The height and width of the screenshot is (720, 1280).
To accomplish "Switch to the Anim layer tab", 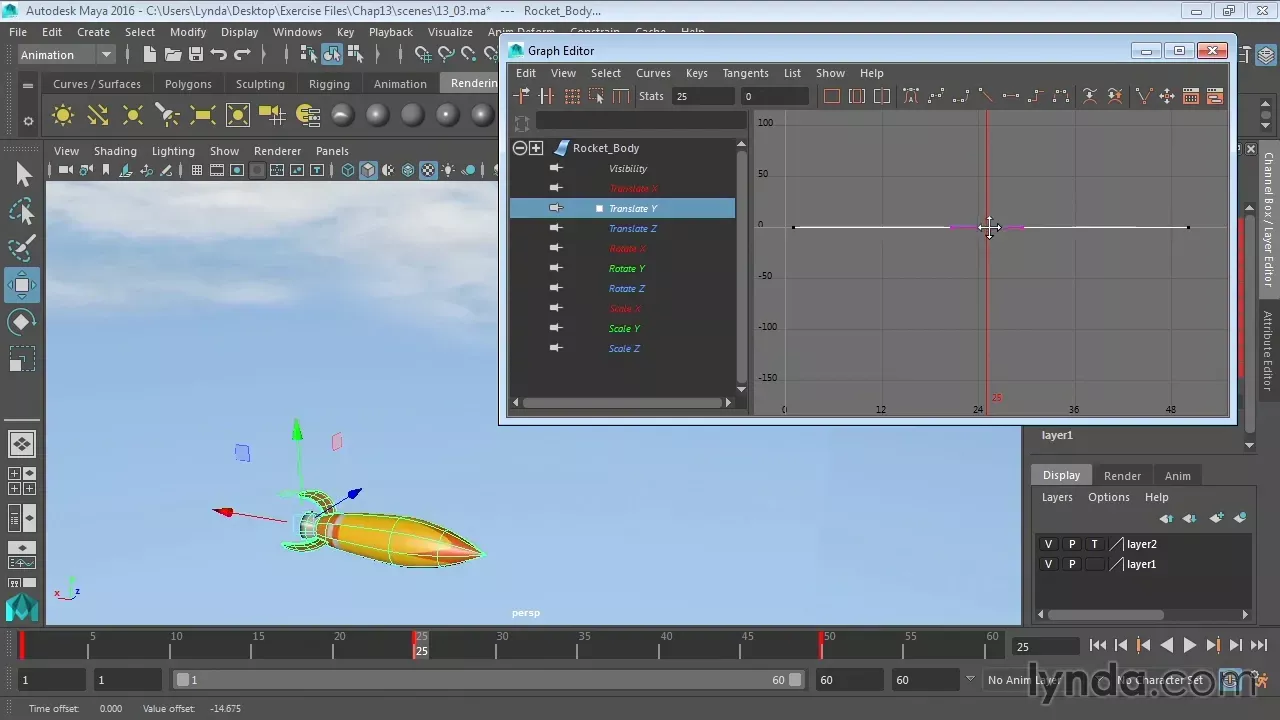I will point(1177,476).
